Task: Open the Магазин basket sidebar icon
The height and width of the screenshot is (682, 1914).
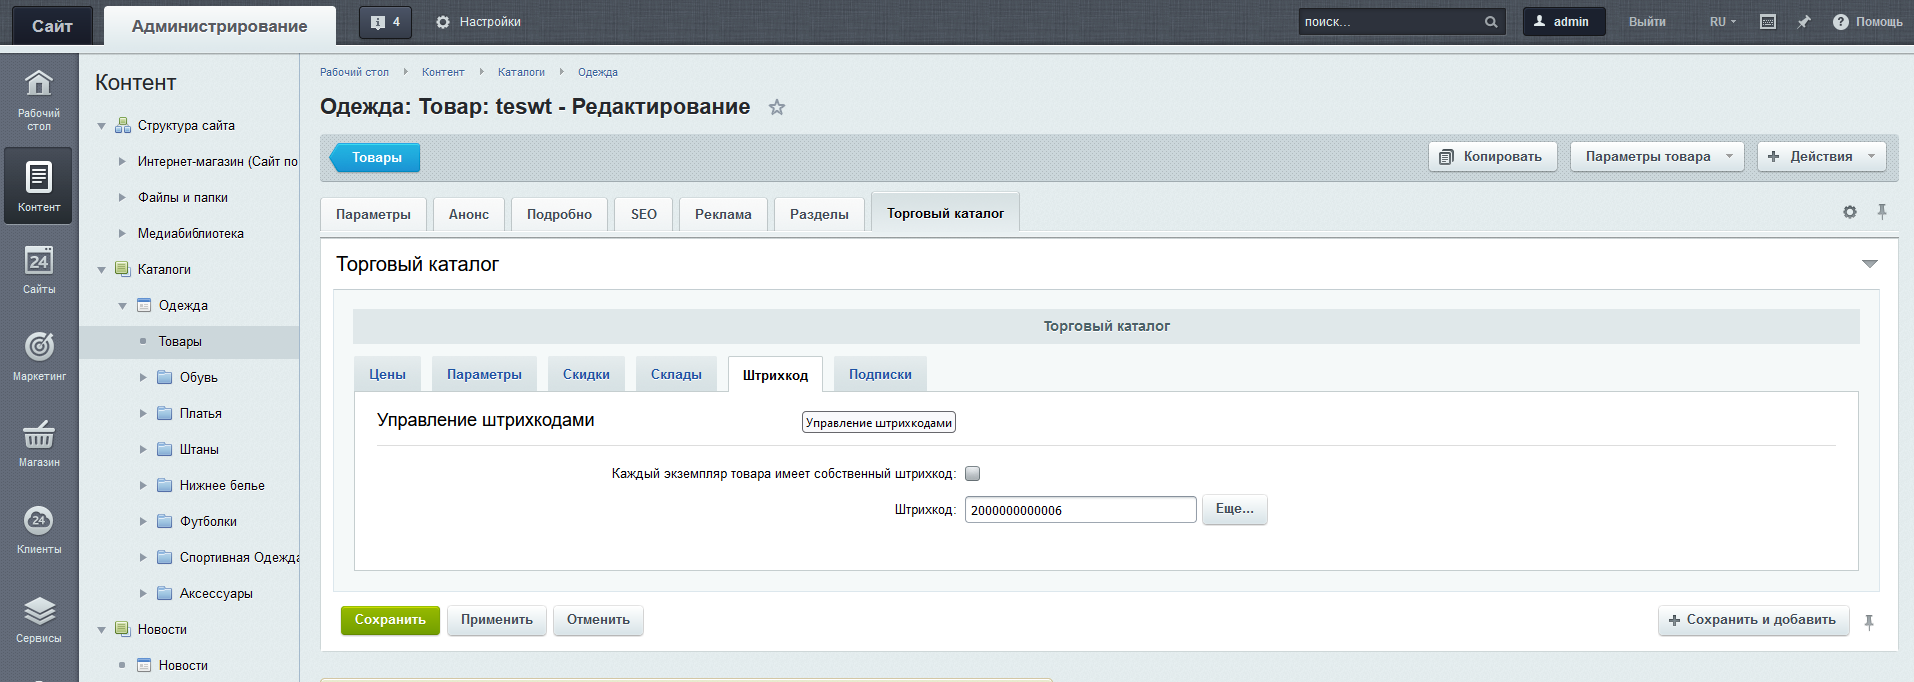Action: tap(39, 441)
